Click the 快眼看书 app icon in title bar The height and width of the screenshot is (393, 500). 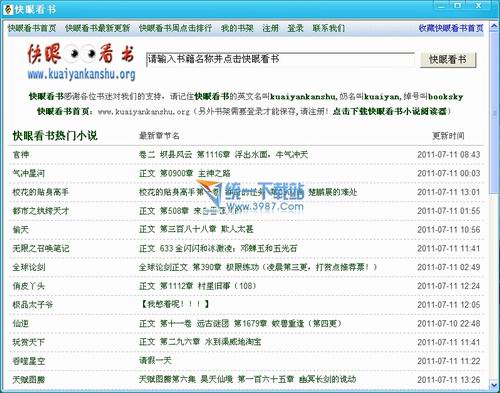(8, 9)
